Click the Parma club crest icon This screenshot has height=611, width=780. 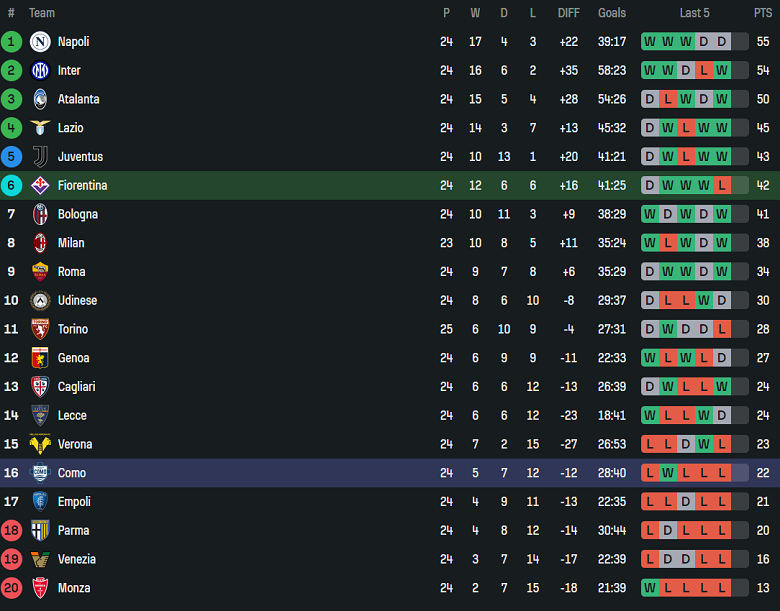pos(40,530)
